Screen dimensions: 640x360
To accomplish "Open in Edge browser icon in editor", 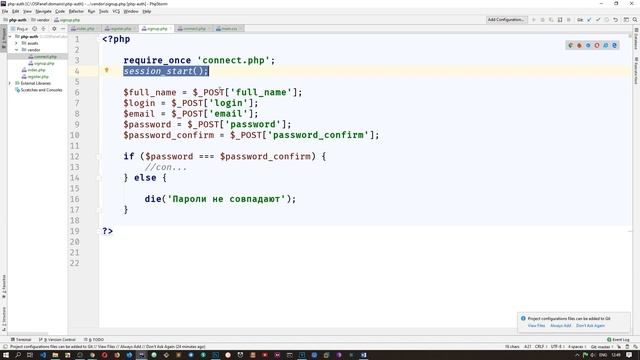I will 614,45.
